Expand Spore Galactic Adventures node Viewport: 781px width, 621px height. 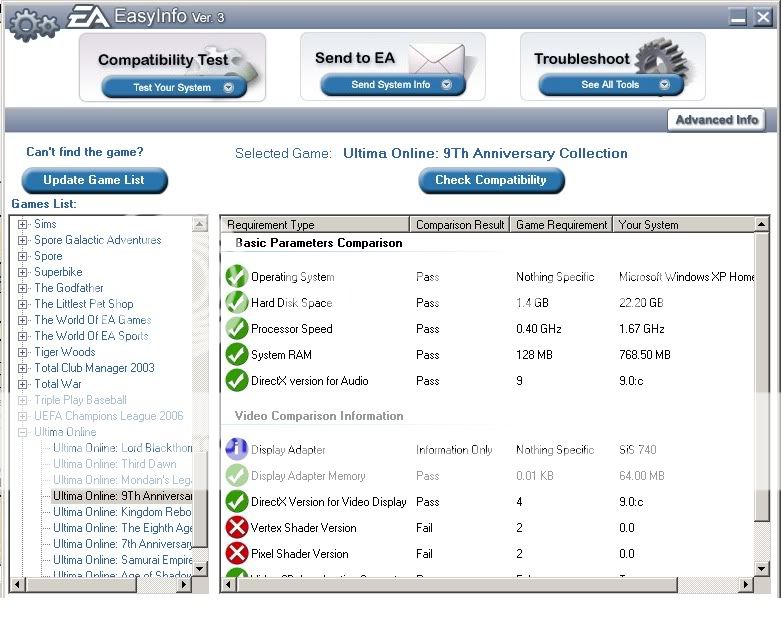tap(22, 240)
